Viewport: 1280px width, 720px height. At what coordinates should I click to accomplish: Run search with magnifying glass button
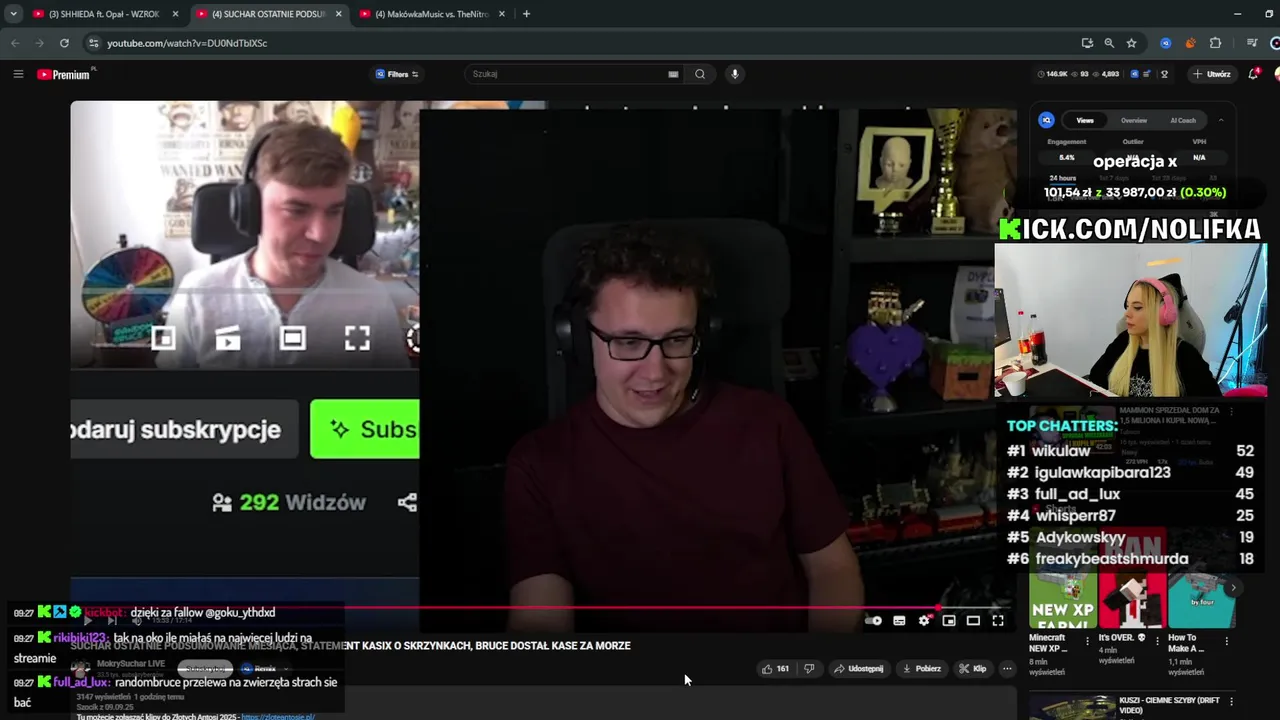point(700,74)
